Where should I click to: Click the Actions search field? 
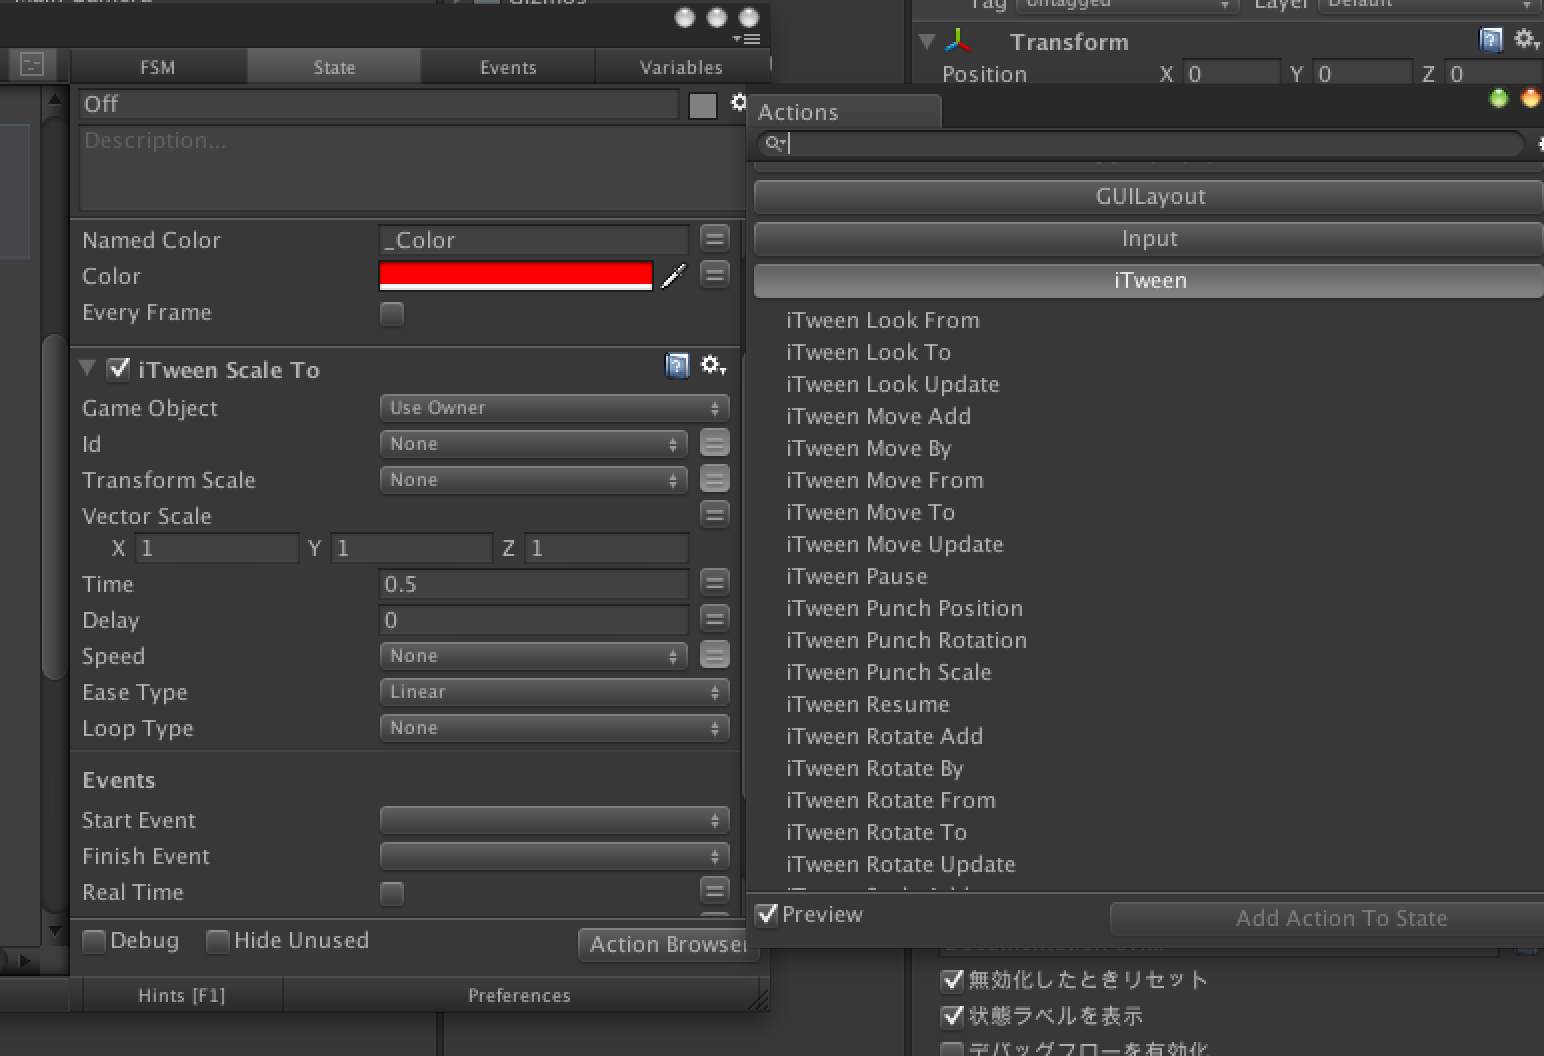(1140, 143)
